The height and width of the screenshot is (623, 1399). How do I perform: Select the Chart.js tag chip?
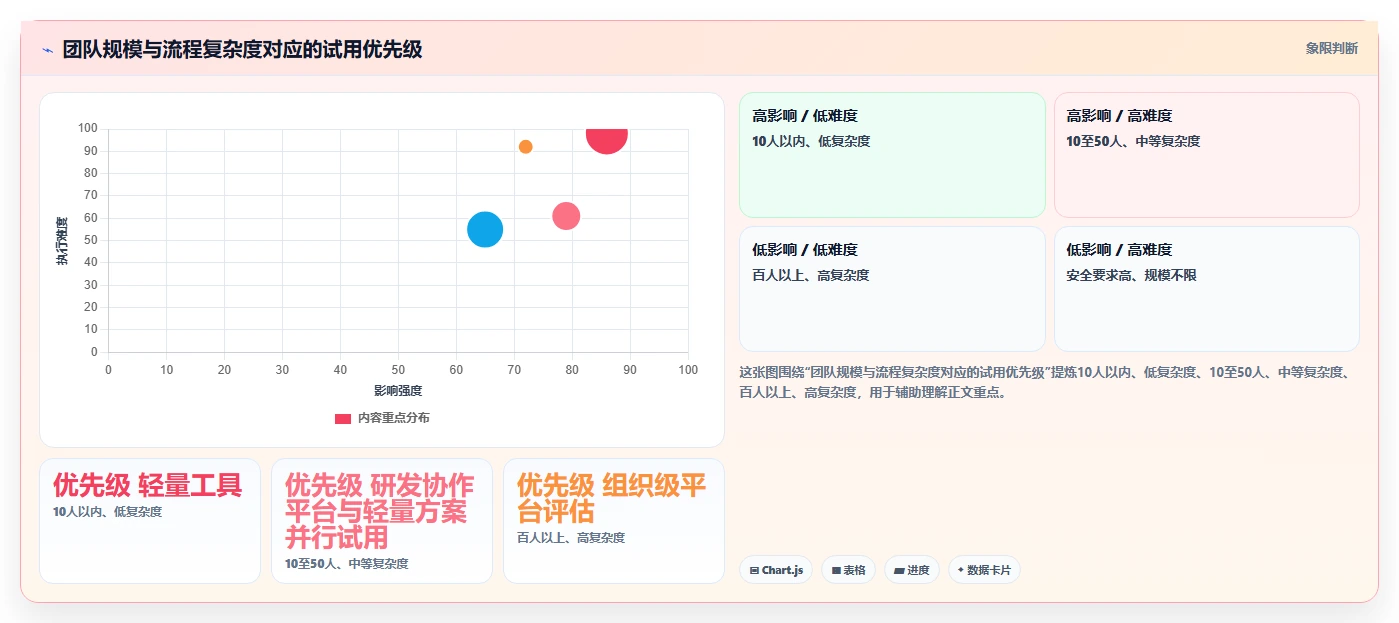coord(776,570)
